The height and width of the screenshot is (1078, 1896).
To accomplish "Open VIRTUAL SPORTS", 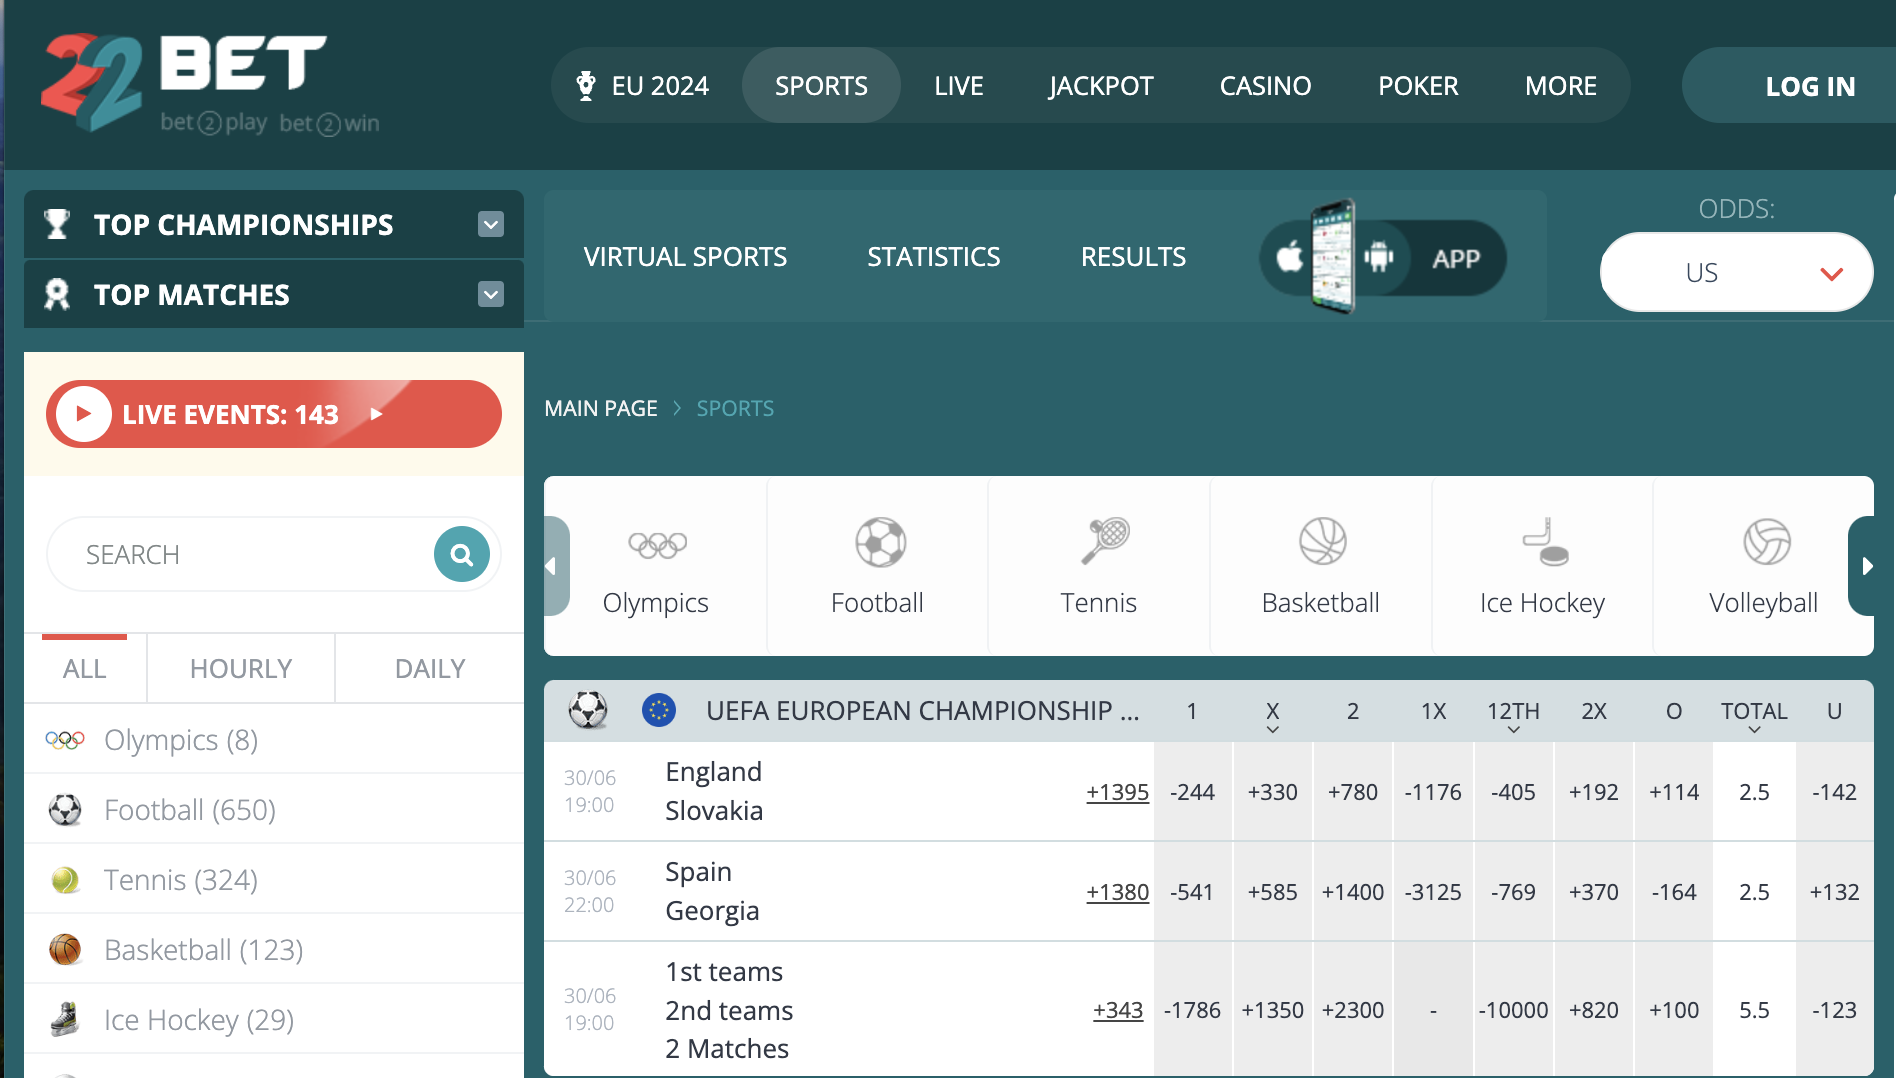I will point(685,257).
